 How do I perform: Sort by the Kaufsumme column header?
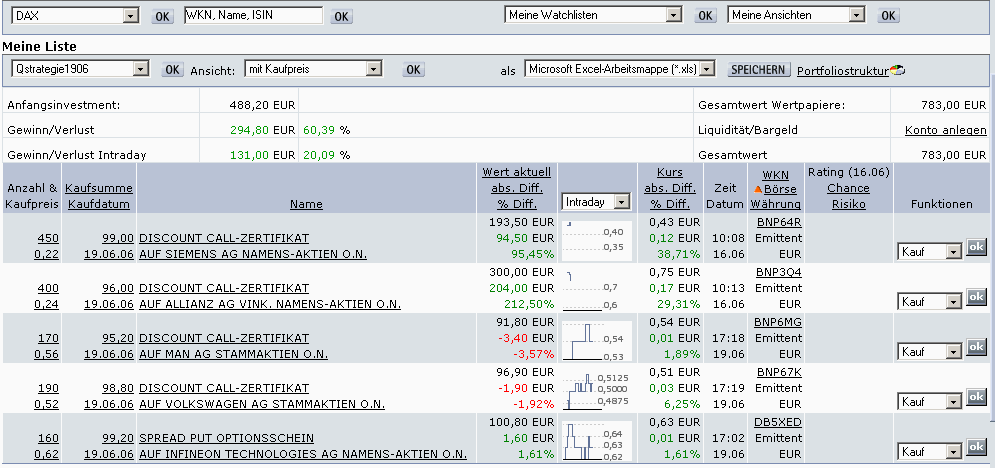click(100, 189)
